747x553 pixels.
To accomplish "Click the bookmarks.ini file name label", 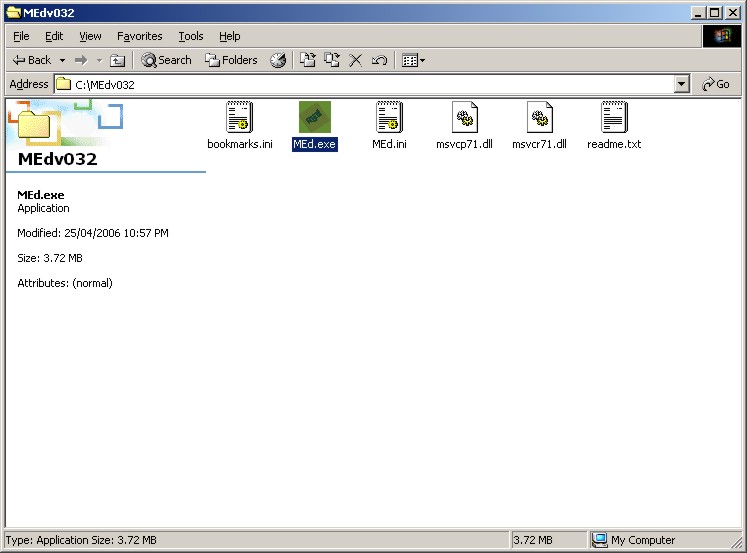I will pos(240,144).
